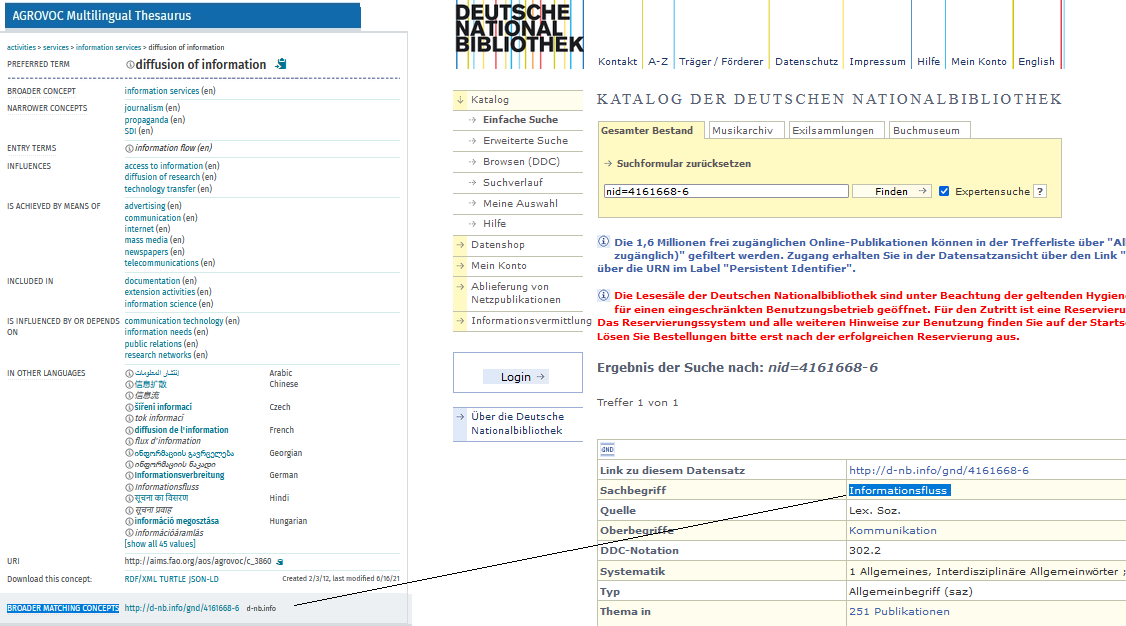
Task: Click the Finden search button
Action: 892,192
